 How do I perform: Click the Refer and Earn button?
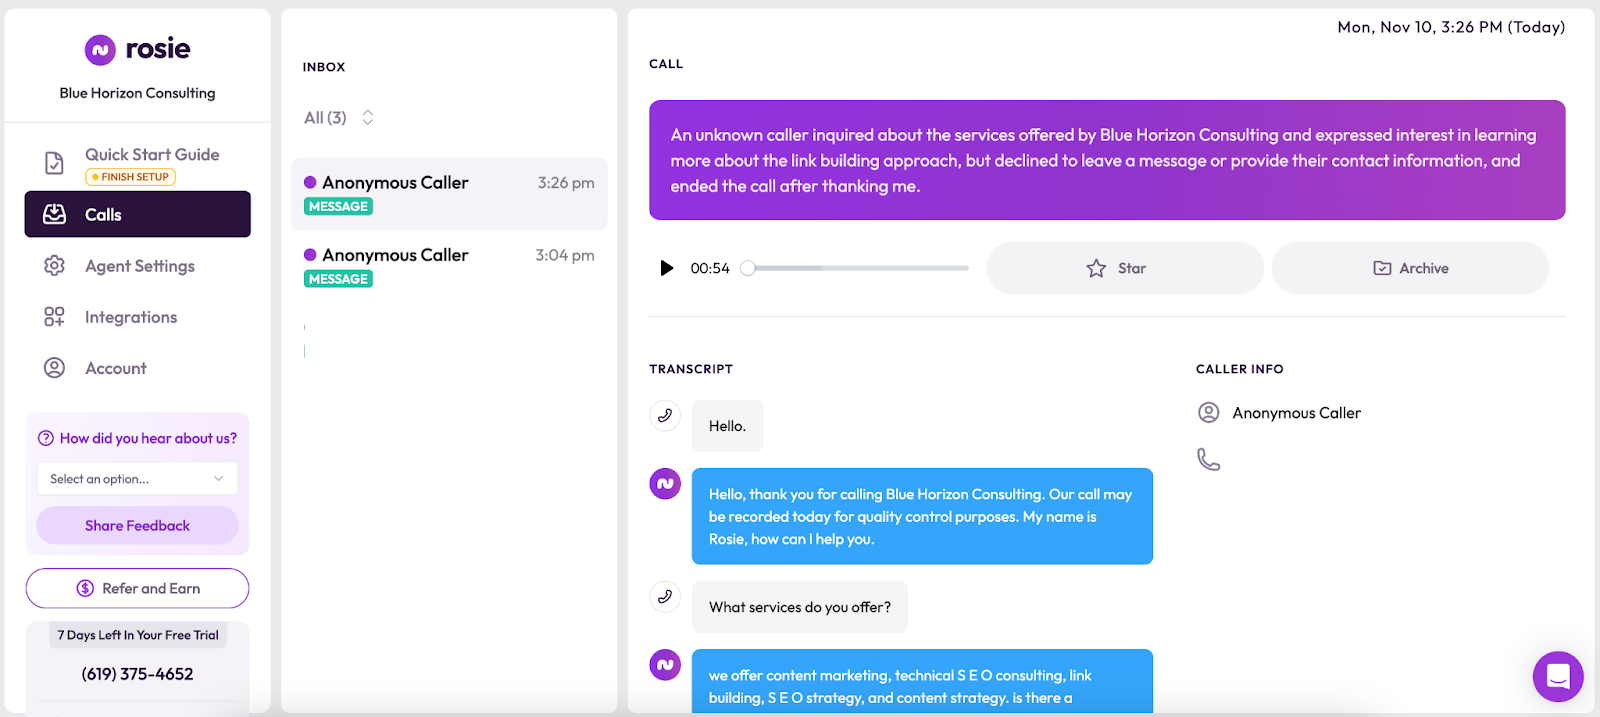pyautogui.click(x=137, y=588)
